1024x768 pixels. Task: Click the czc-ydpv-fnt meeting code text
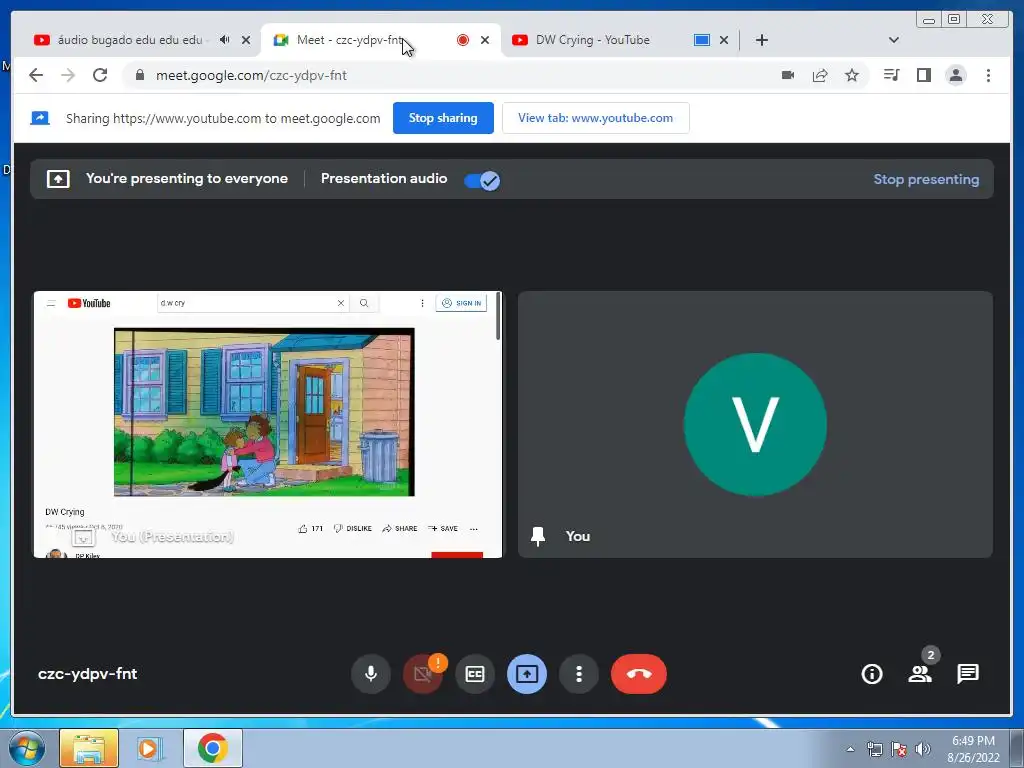(88, 674)
